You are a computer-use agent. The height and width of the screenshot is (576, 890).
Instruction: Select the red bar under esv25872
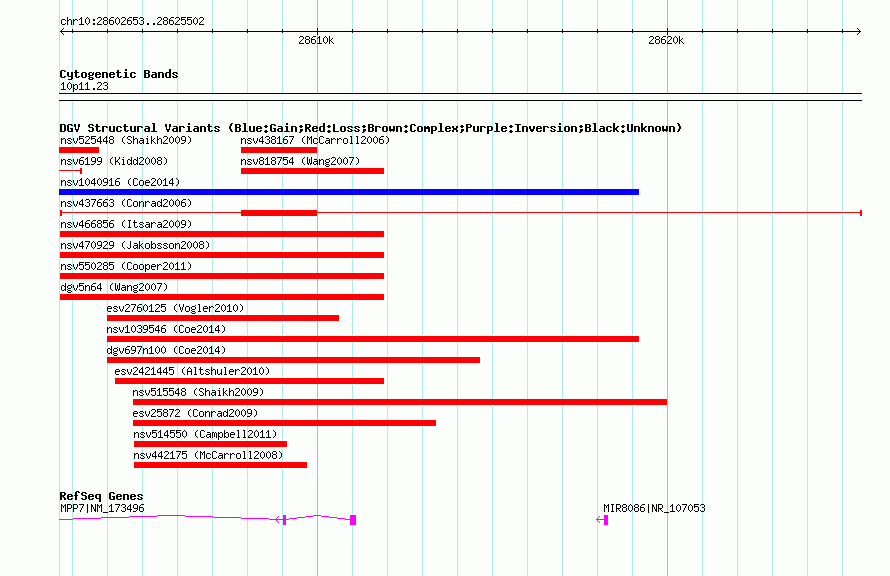[284, 423]
